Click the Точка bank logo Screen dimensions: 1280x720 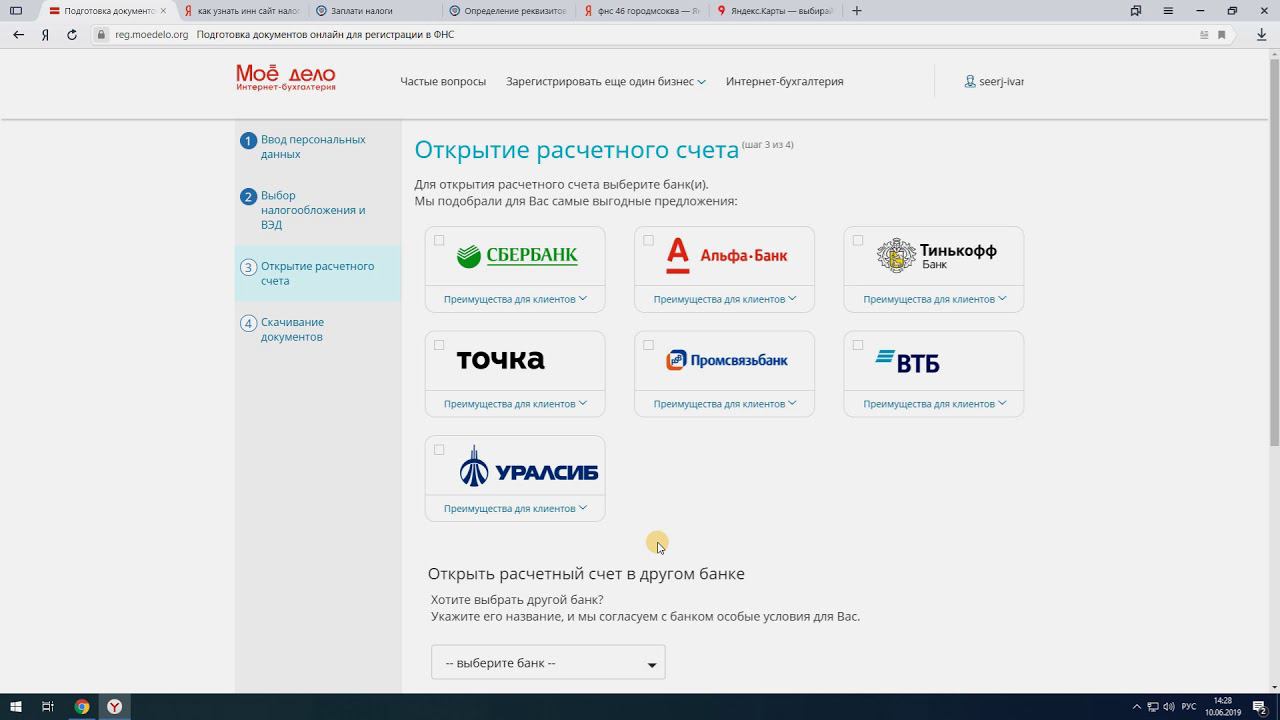click(x=500, y=360)
